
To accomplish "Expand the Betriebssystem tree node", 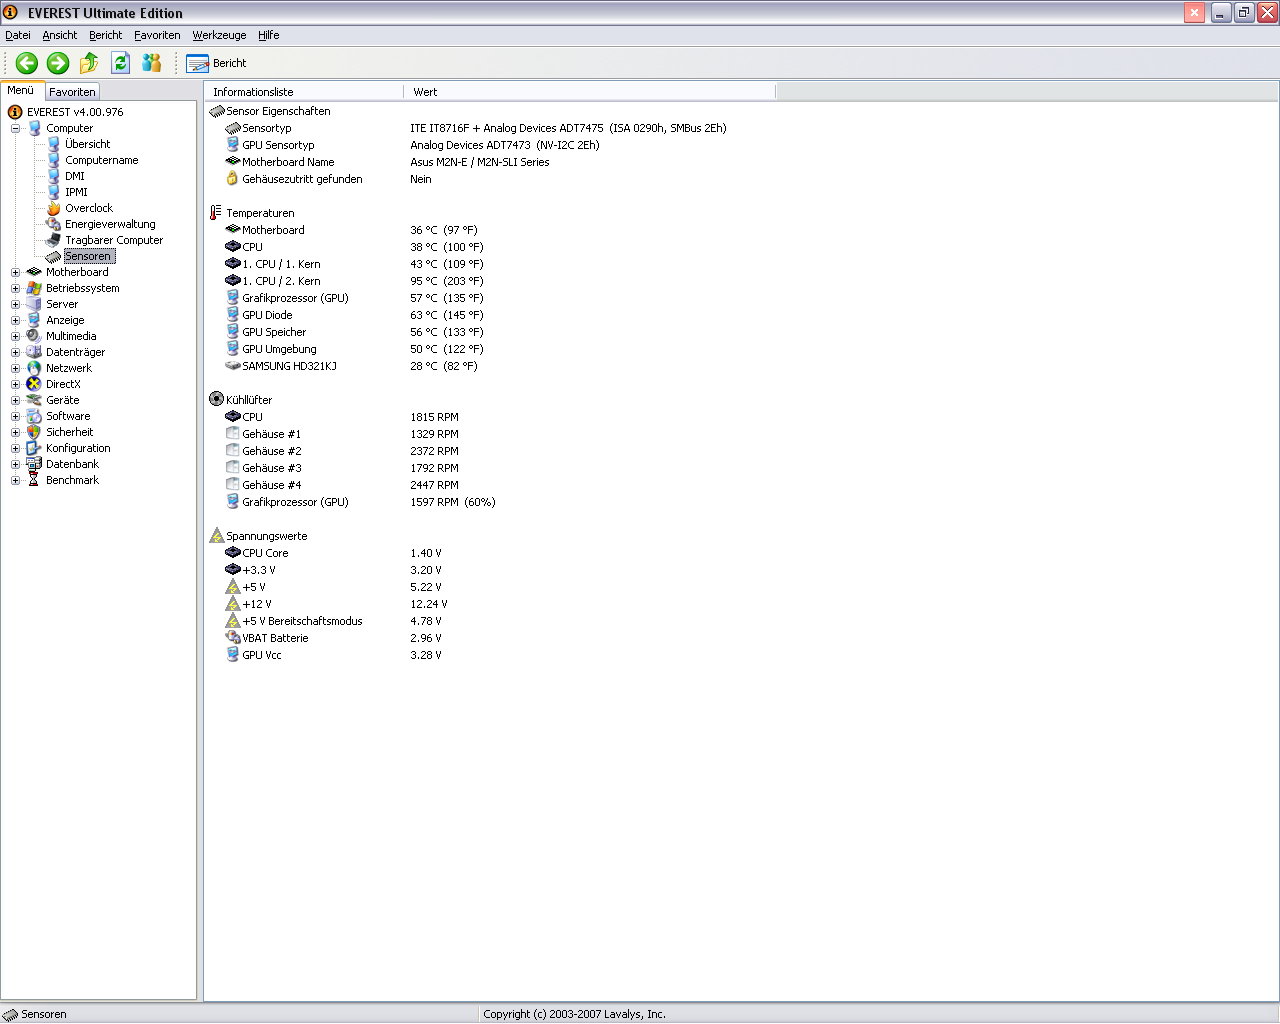I will pos(15,288).
